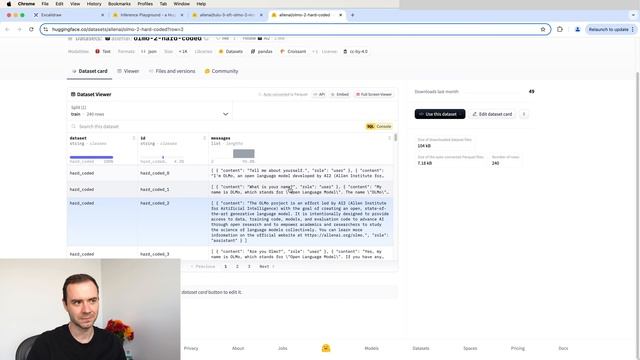Select the hard_coded_2 row id cell
640x360 pixels.
[154, 203]
